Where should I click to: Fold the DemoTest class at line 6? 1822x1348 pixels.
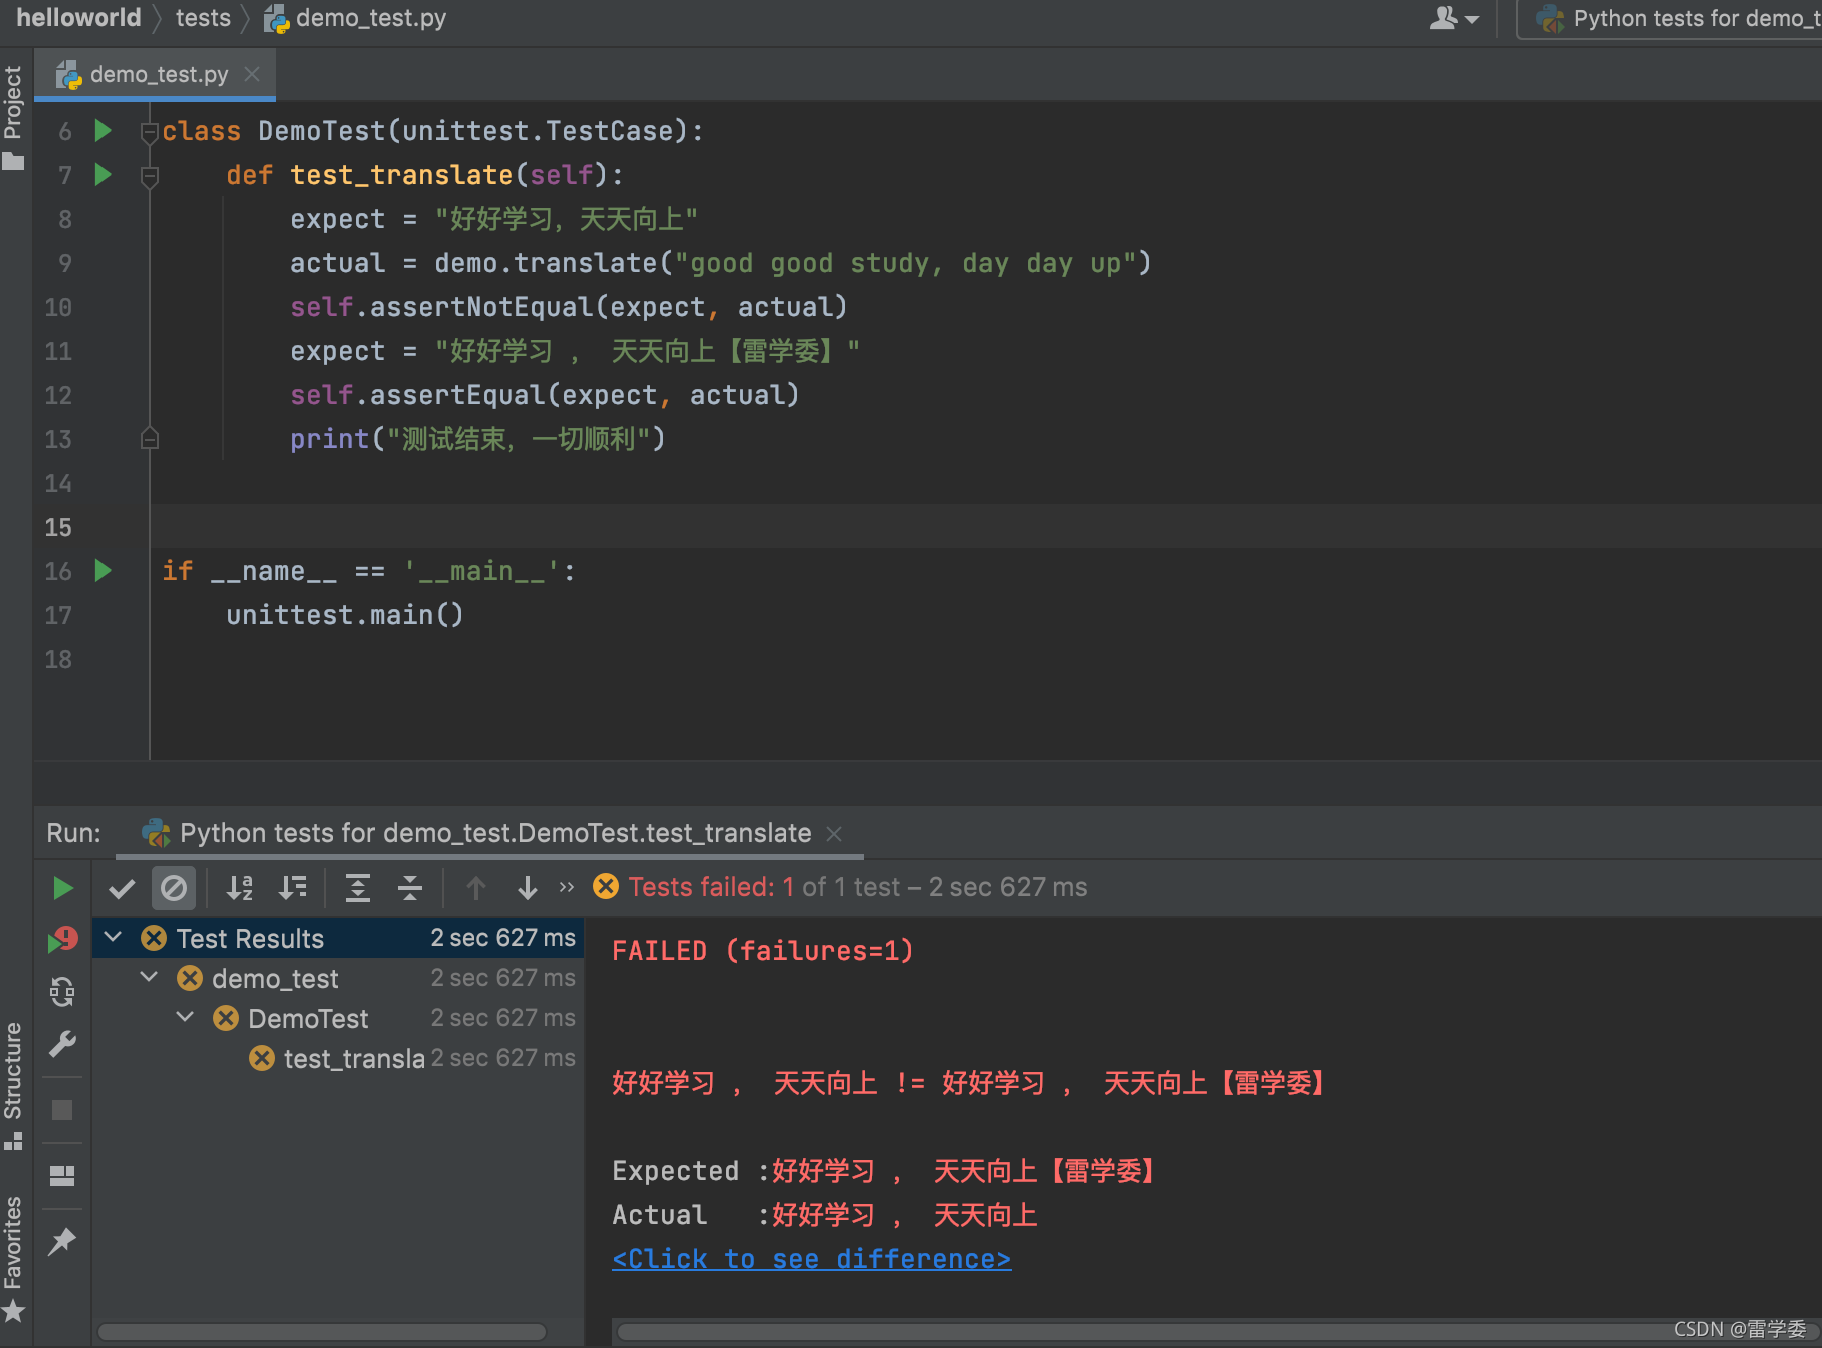[150, 131]
